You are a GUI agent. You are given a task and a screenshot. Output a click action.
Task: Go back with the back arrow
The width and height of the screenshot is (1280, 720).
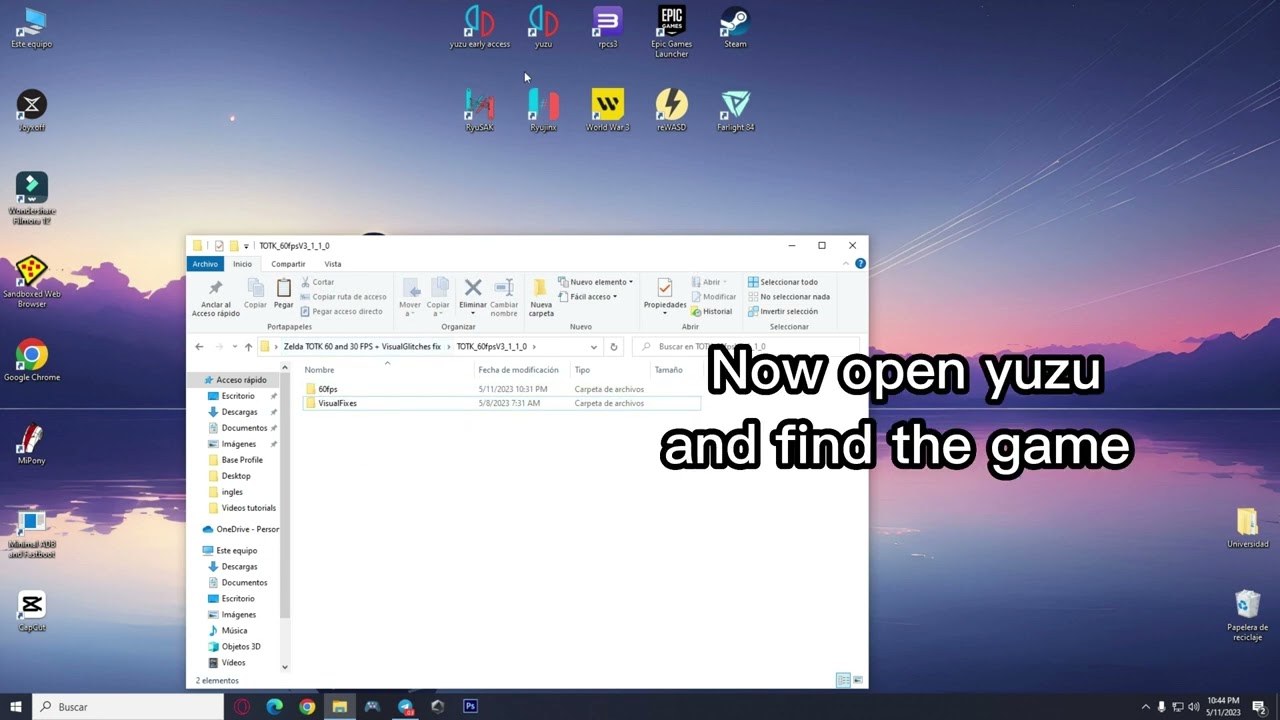(199, 347)
